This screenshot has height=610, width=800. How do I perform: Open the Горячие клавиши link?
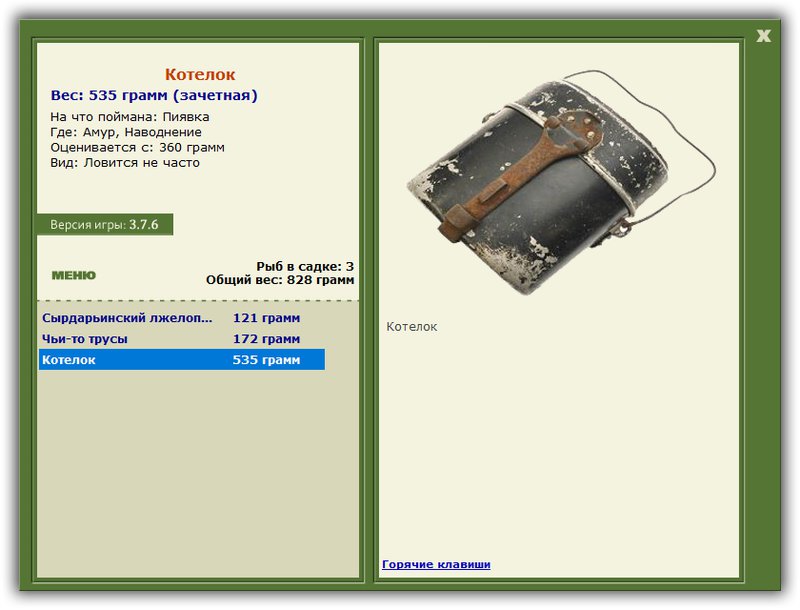tap(436, 564)
